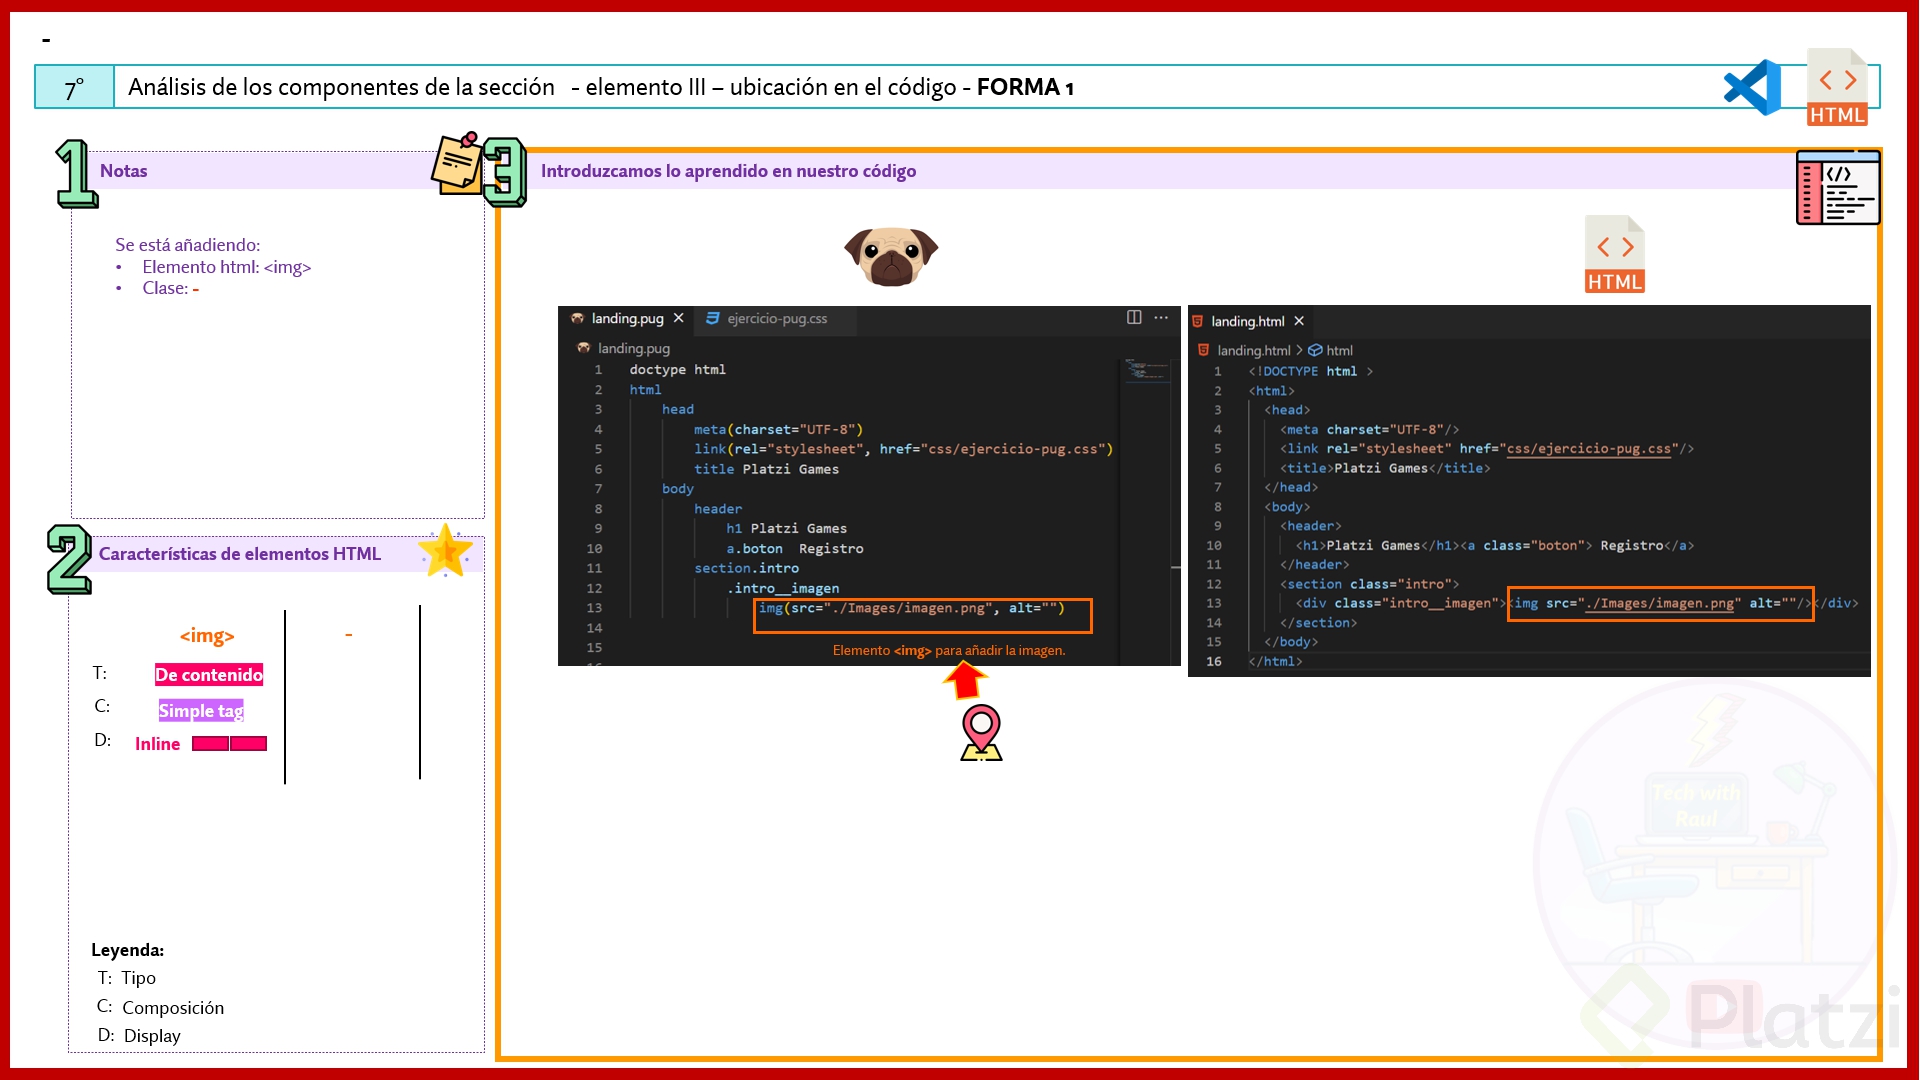Click the 'Inline' display label
Screen dimensions: 1920x1080
click(158, 744)
